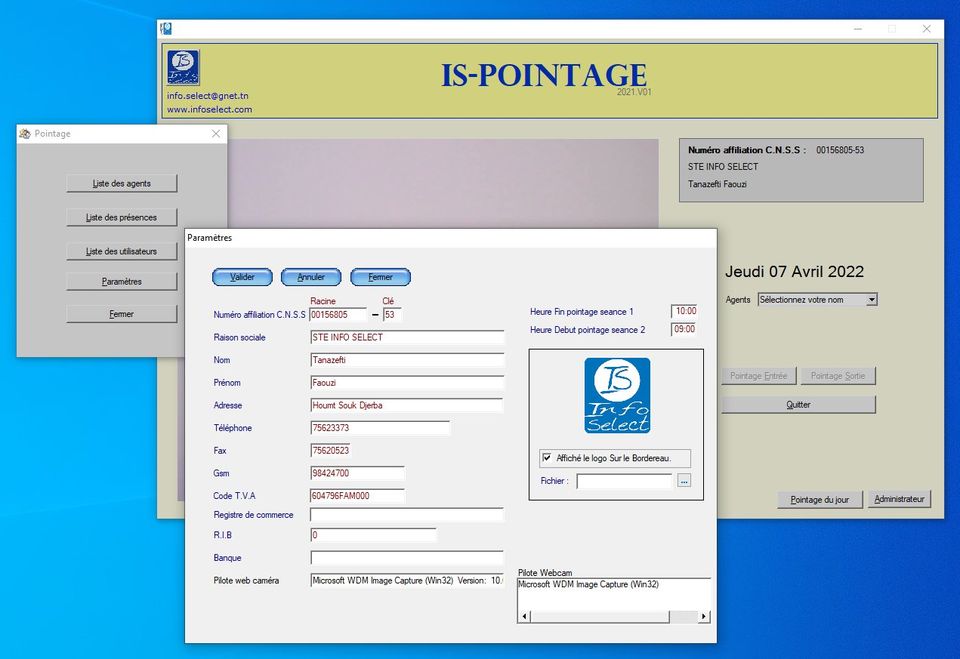Click Annuler in the Paramètres dialog
This screenshot has height=659, width=960.
pos(311,277)
